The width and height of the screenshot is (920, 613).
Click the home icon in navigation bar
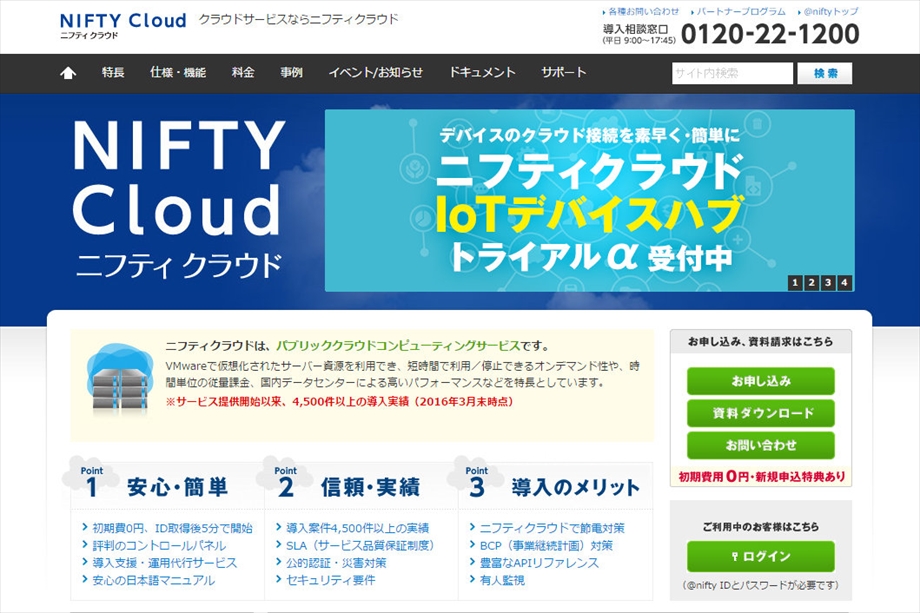point(68,73)
